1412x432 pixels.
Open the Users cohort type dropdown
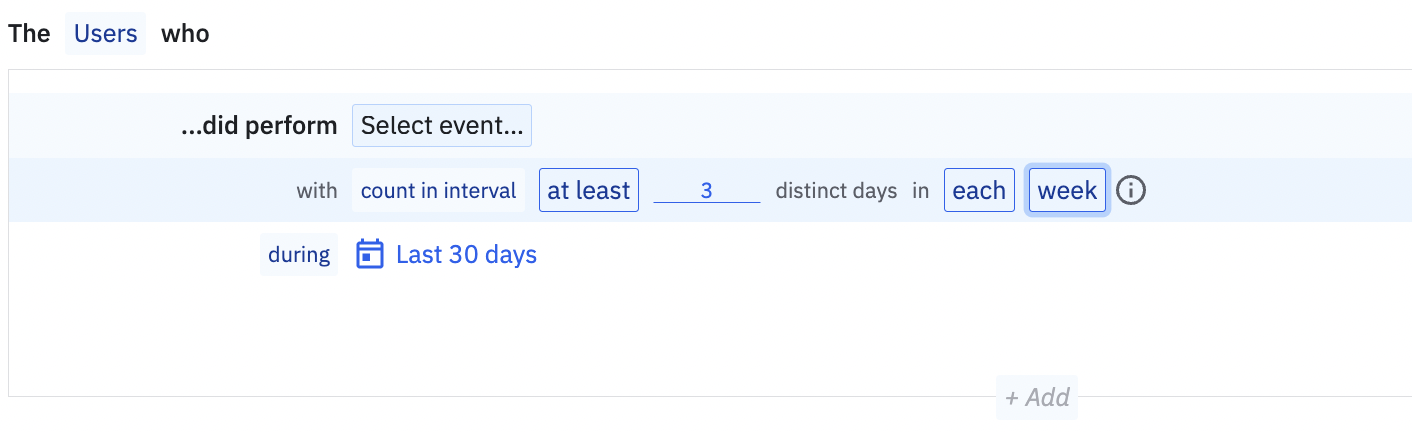[x=105, y=33]
